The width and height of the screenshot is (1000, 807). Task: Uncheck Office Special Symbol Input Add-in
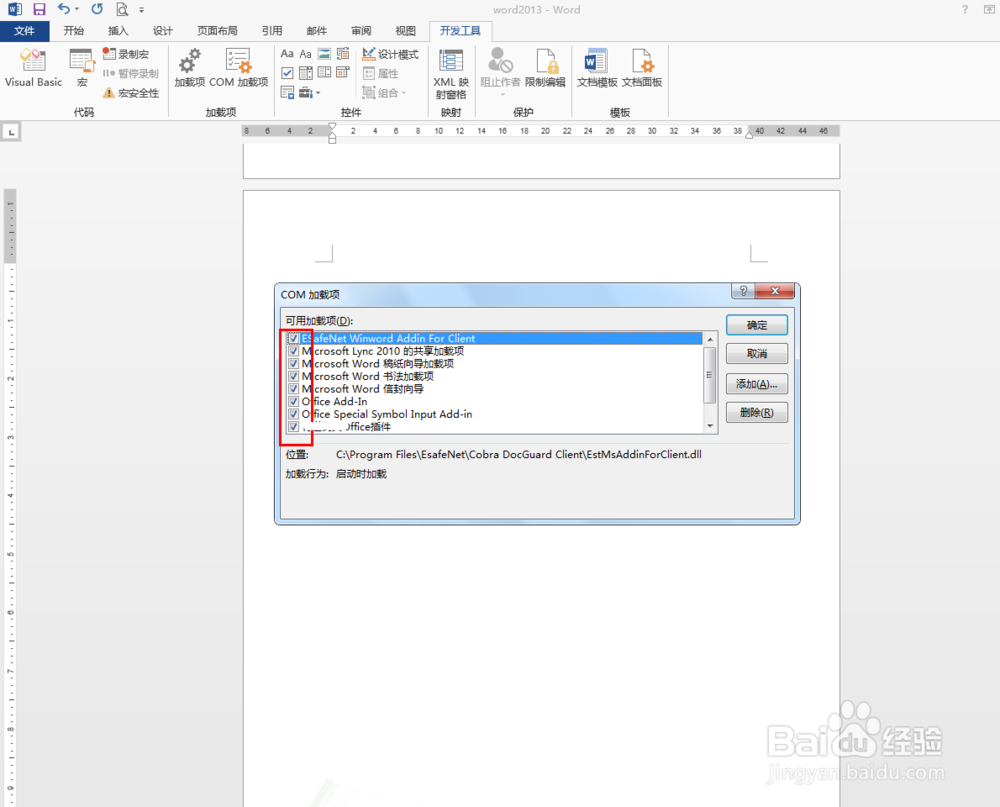[x=293, y=414]
